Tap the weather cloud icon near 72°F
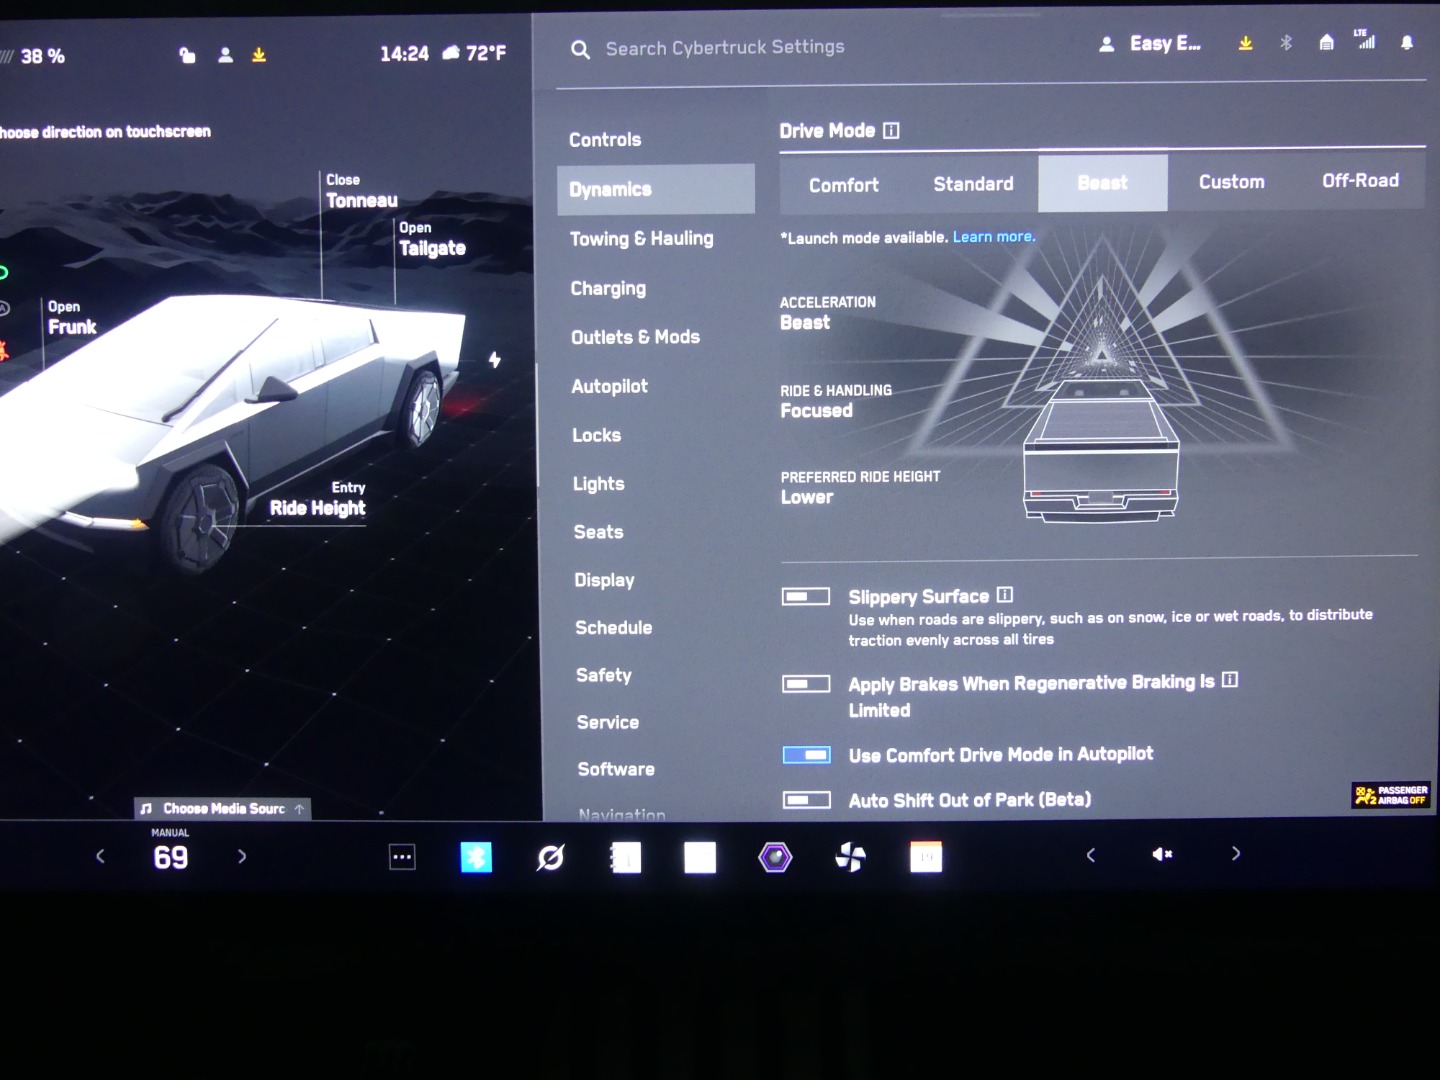1440x1080 pixels. [x=451, y=53]
